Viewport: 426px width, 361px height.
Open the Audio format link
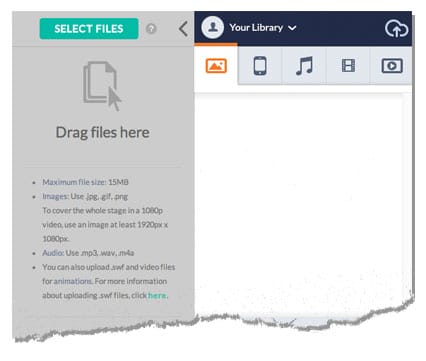(53, 253)
